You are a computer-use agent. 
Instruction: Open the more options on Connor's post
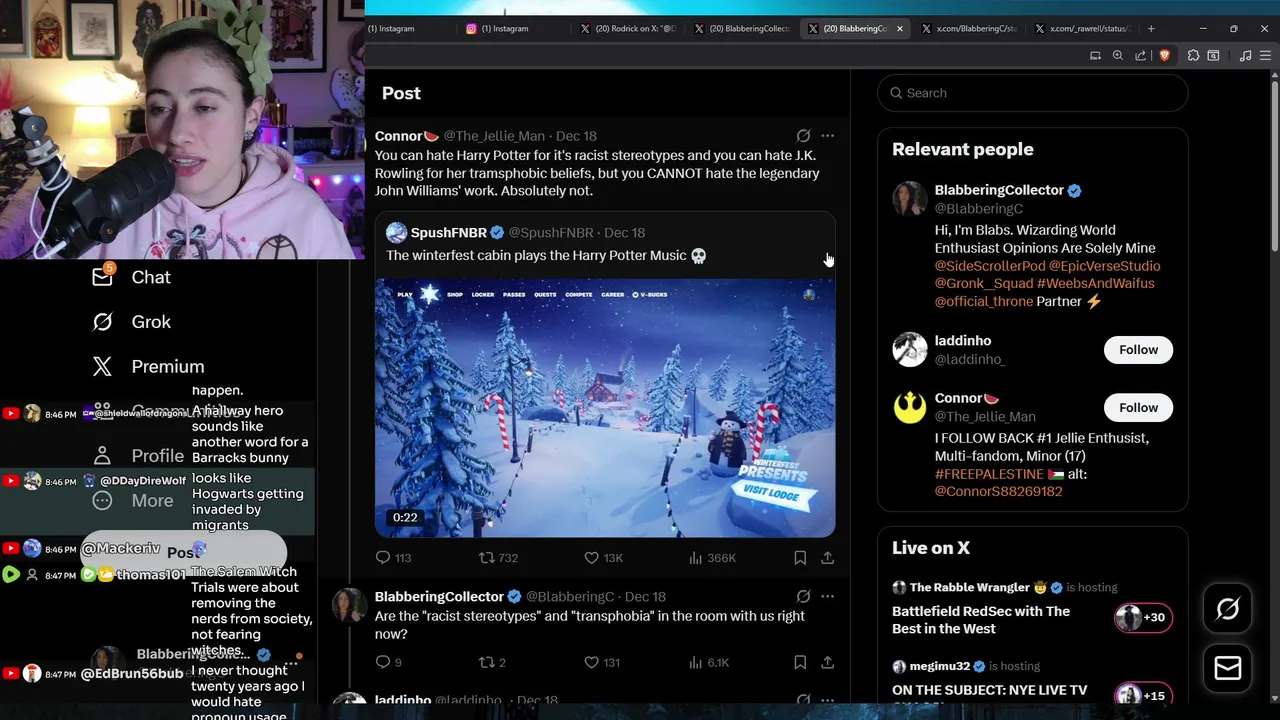point(827,136)
